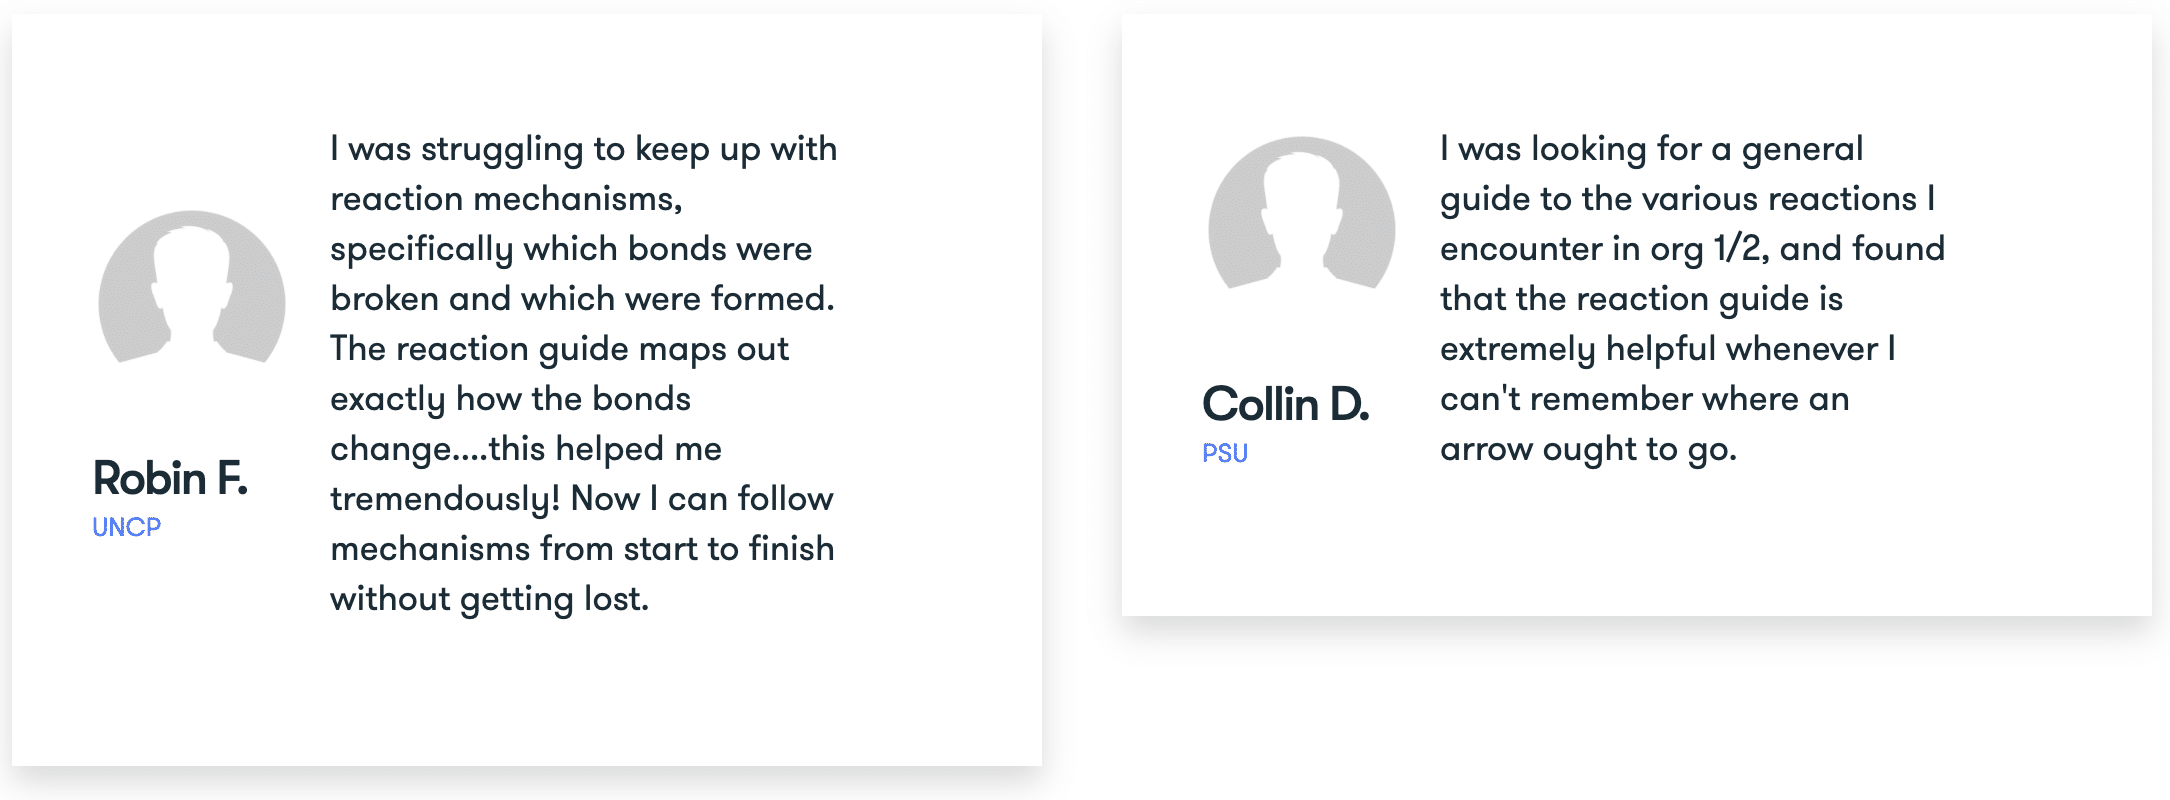Image resolution: width=2170 pixels, height=800 pixels.
Task: Click "guide to the various reactions I" line
Action: [1687, 199]
